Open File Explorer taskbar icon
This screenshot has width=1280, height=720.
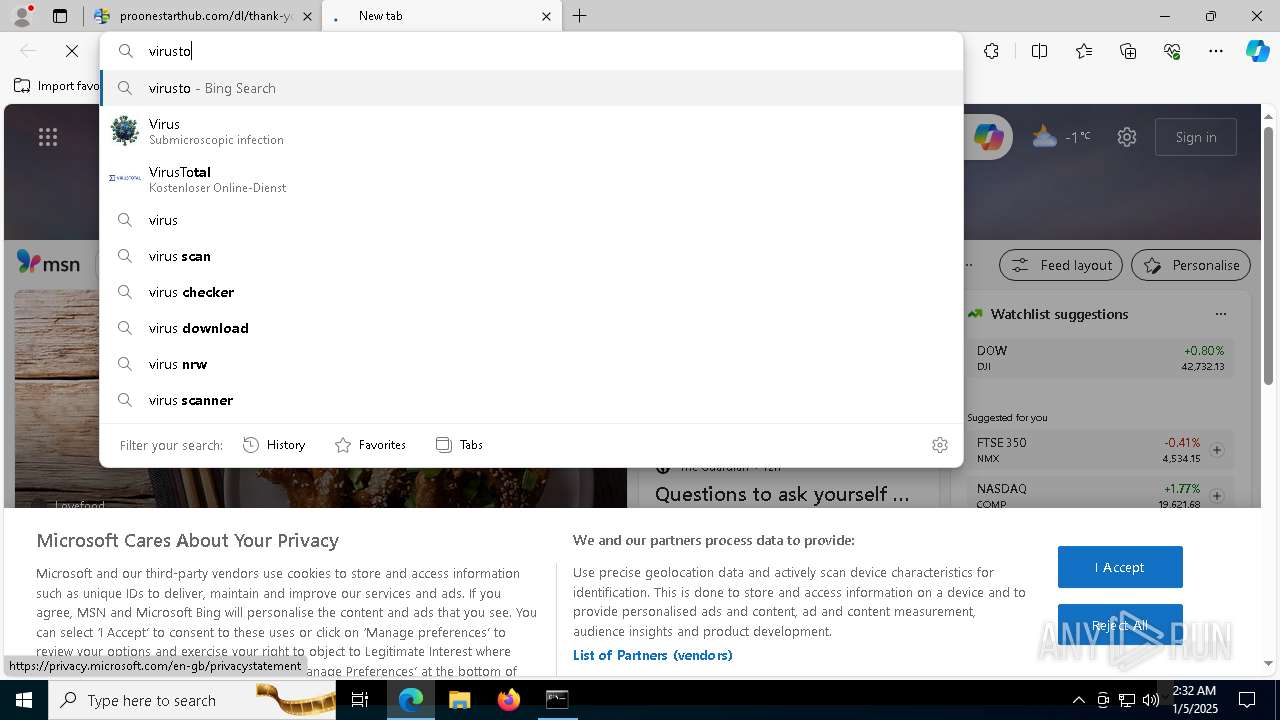point(459,700)
